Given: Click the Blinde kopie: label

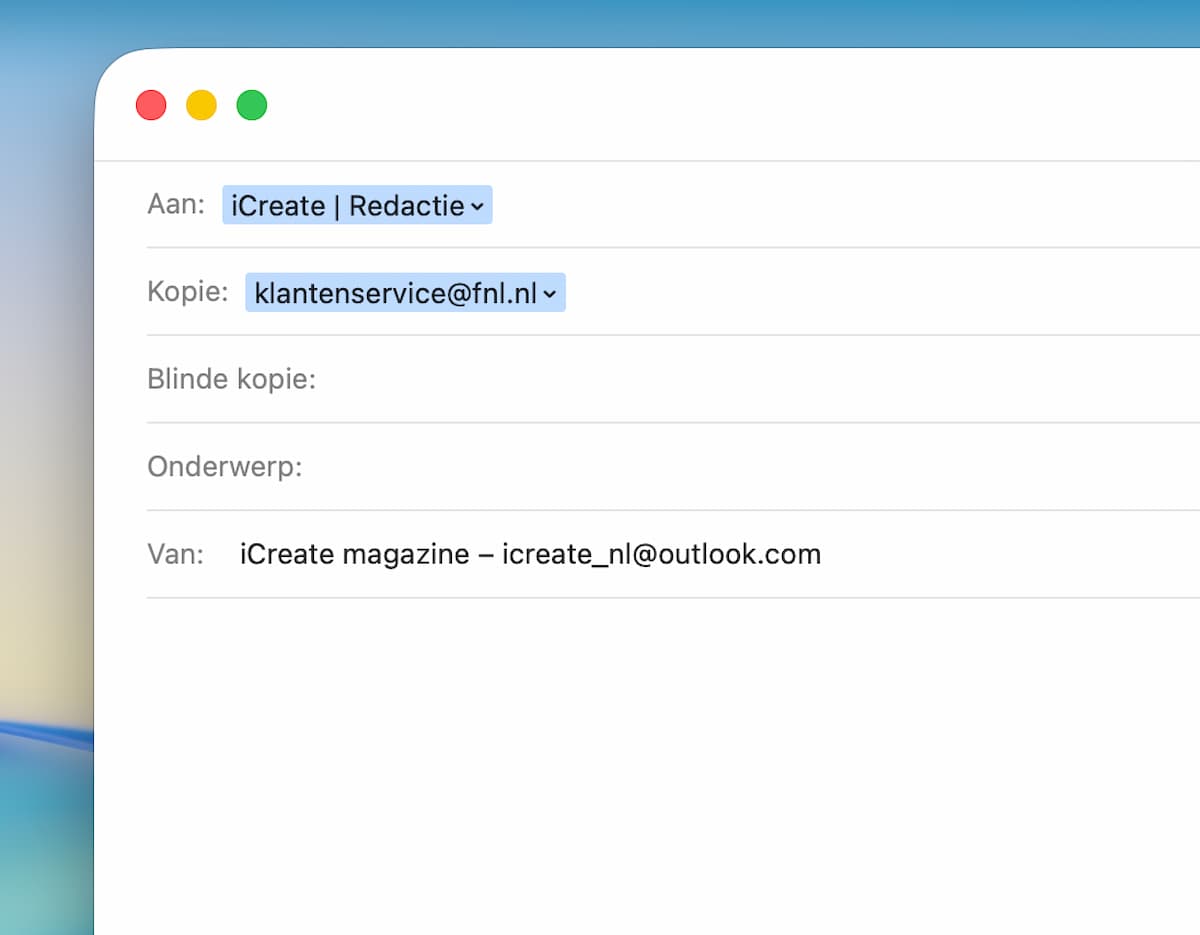Looking at the screenshot, I should pyautogui.click(x=231, y=380).
